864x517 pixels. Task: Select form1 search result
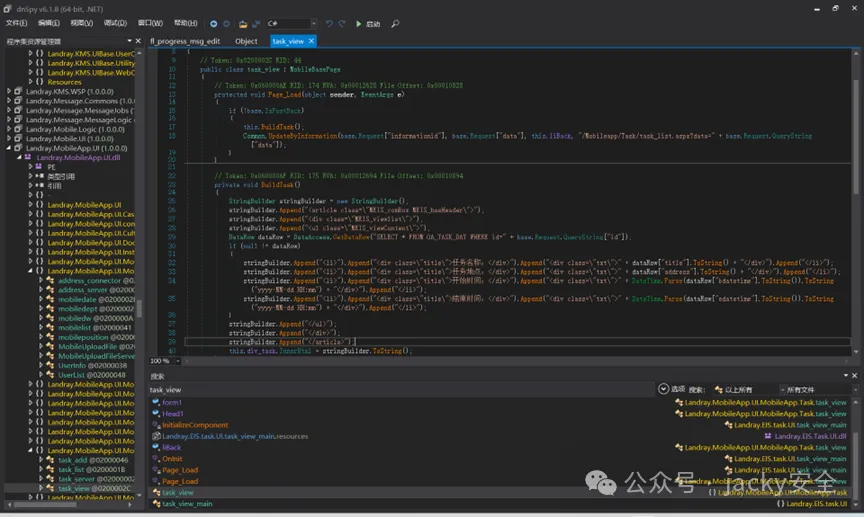(x=171, y=402)
